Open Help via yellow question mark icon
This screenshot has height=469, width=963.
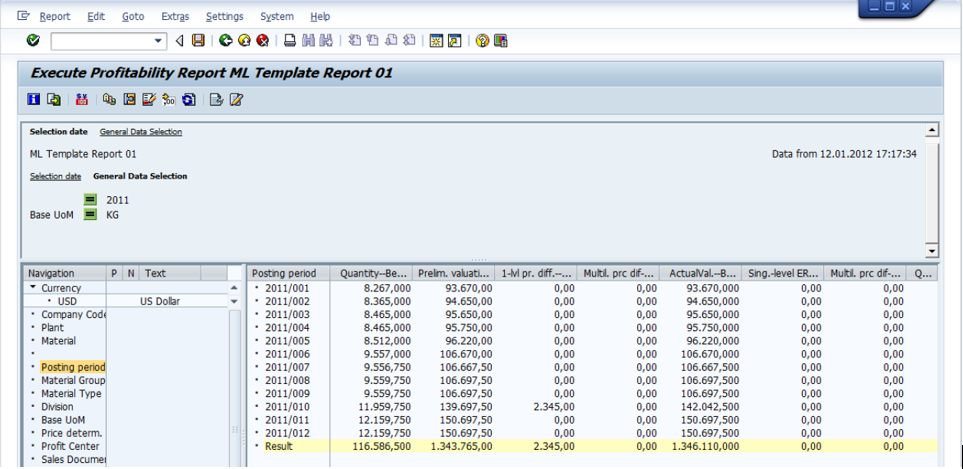(x=482, y=41)
